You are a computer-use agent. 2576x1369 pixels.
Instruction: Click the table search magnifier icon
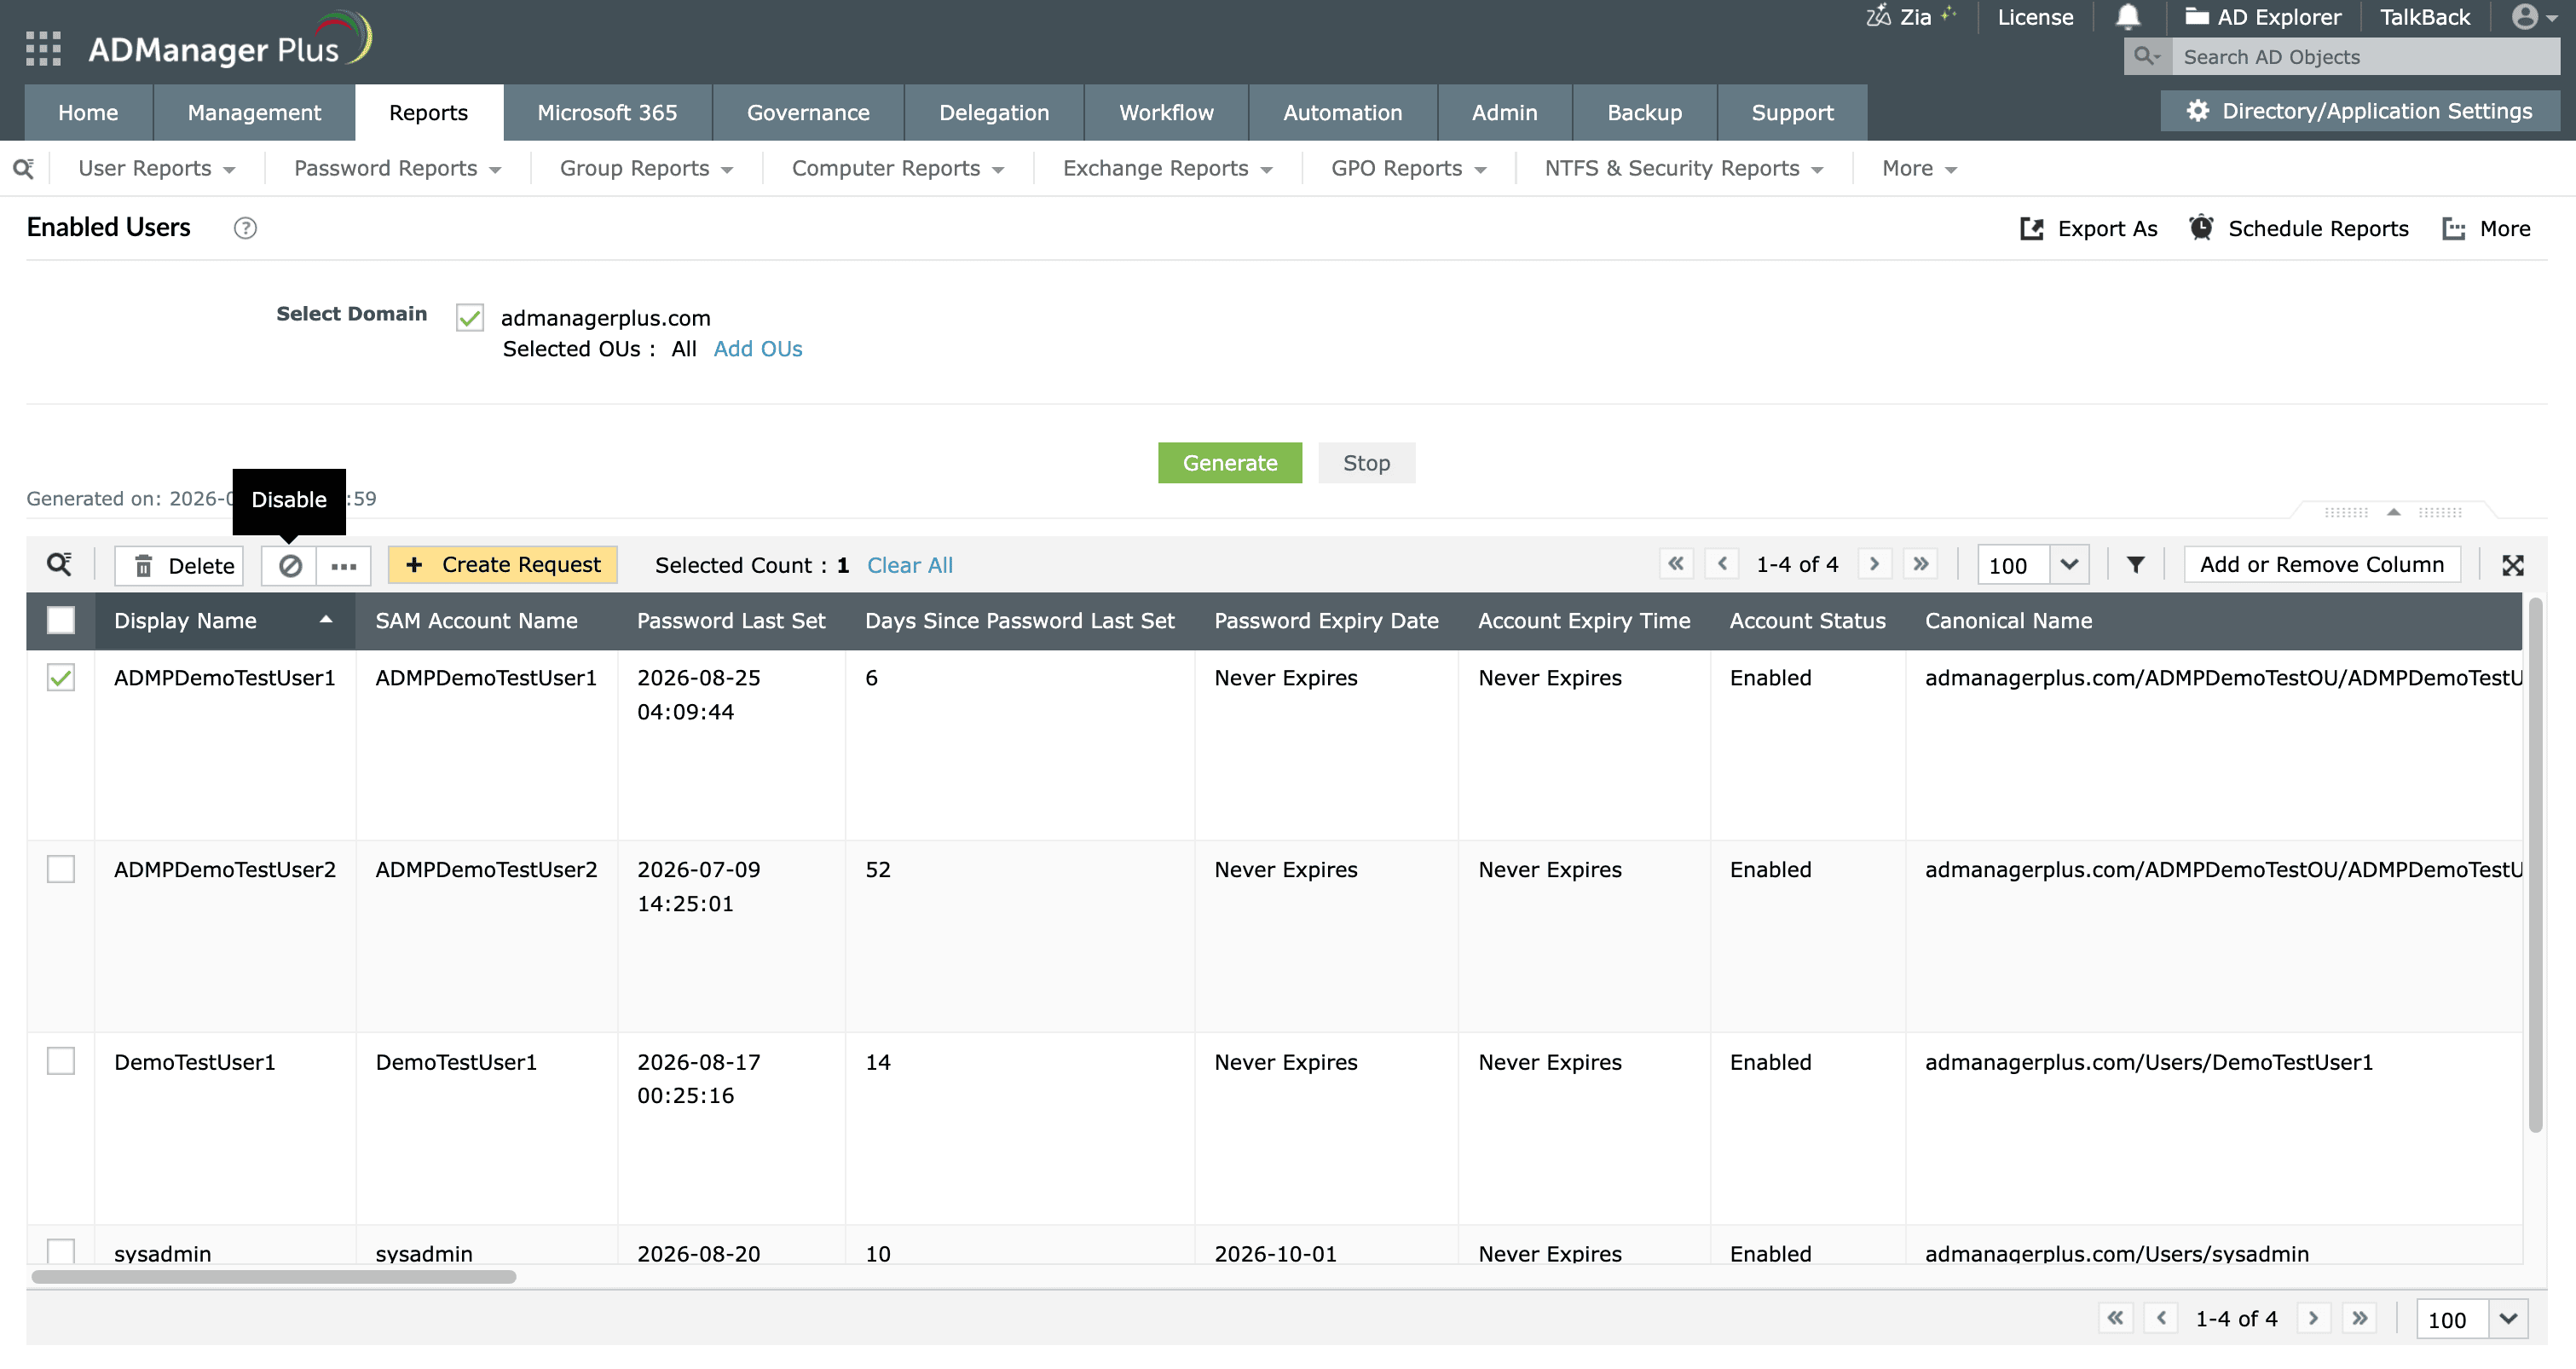[x=60, y=565]
